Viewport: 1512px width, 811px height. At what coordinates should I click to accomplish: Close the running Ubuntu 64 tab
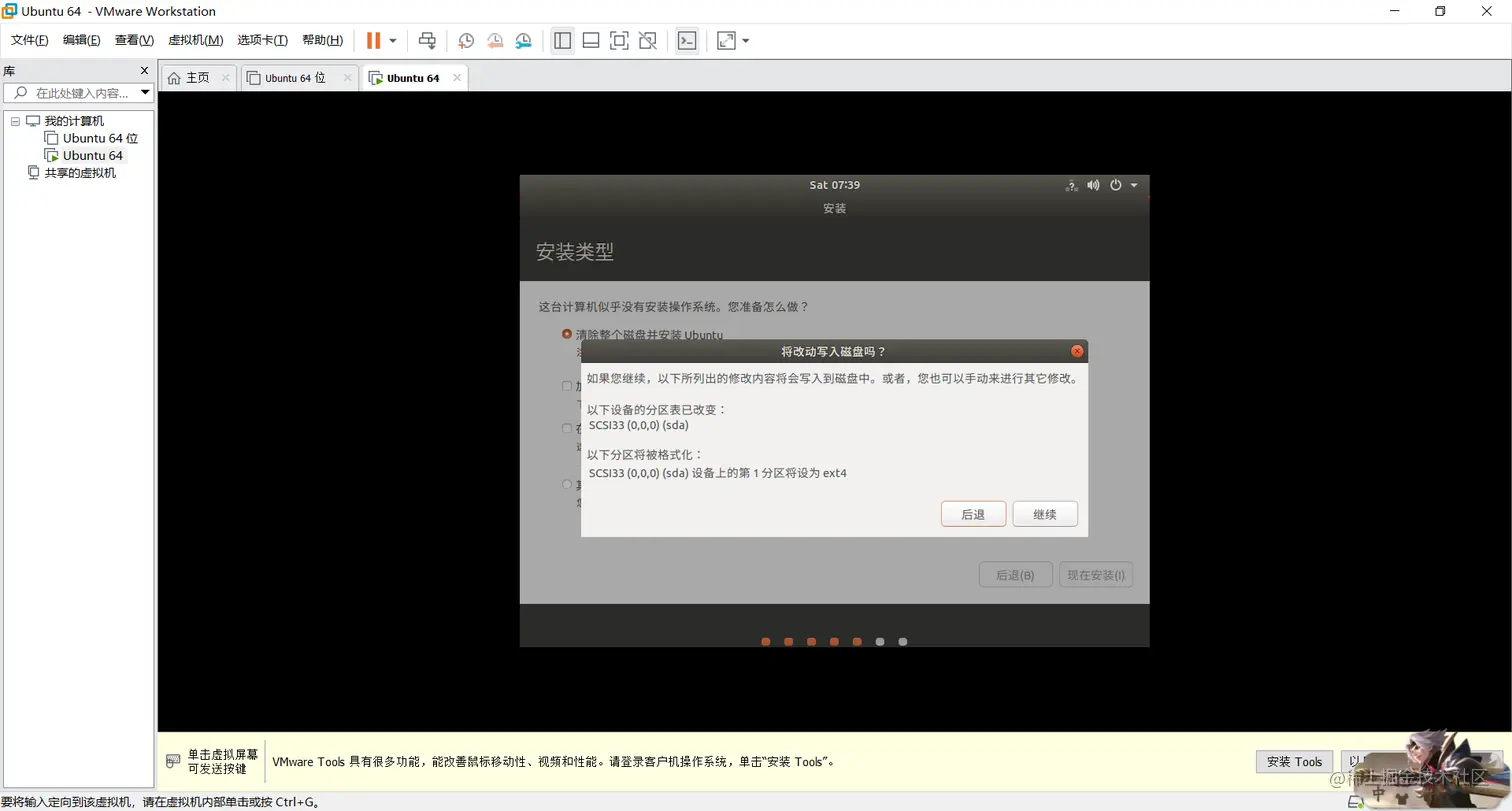coord(457,77)
